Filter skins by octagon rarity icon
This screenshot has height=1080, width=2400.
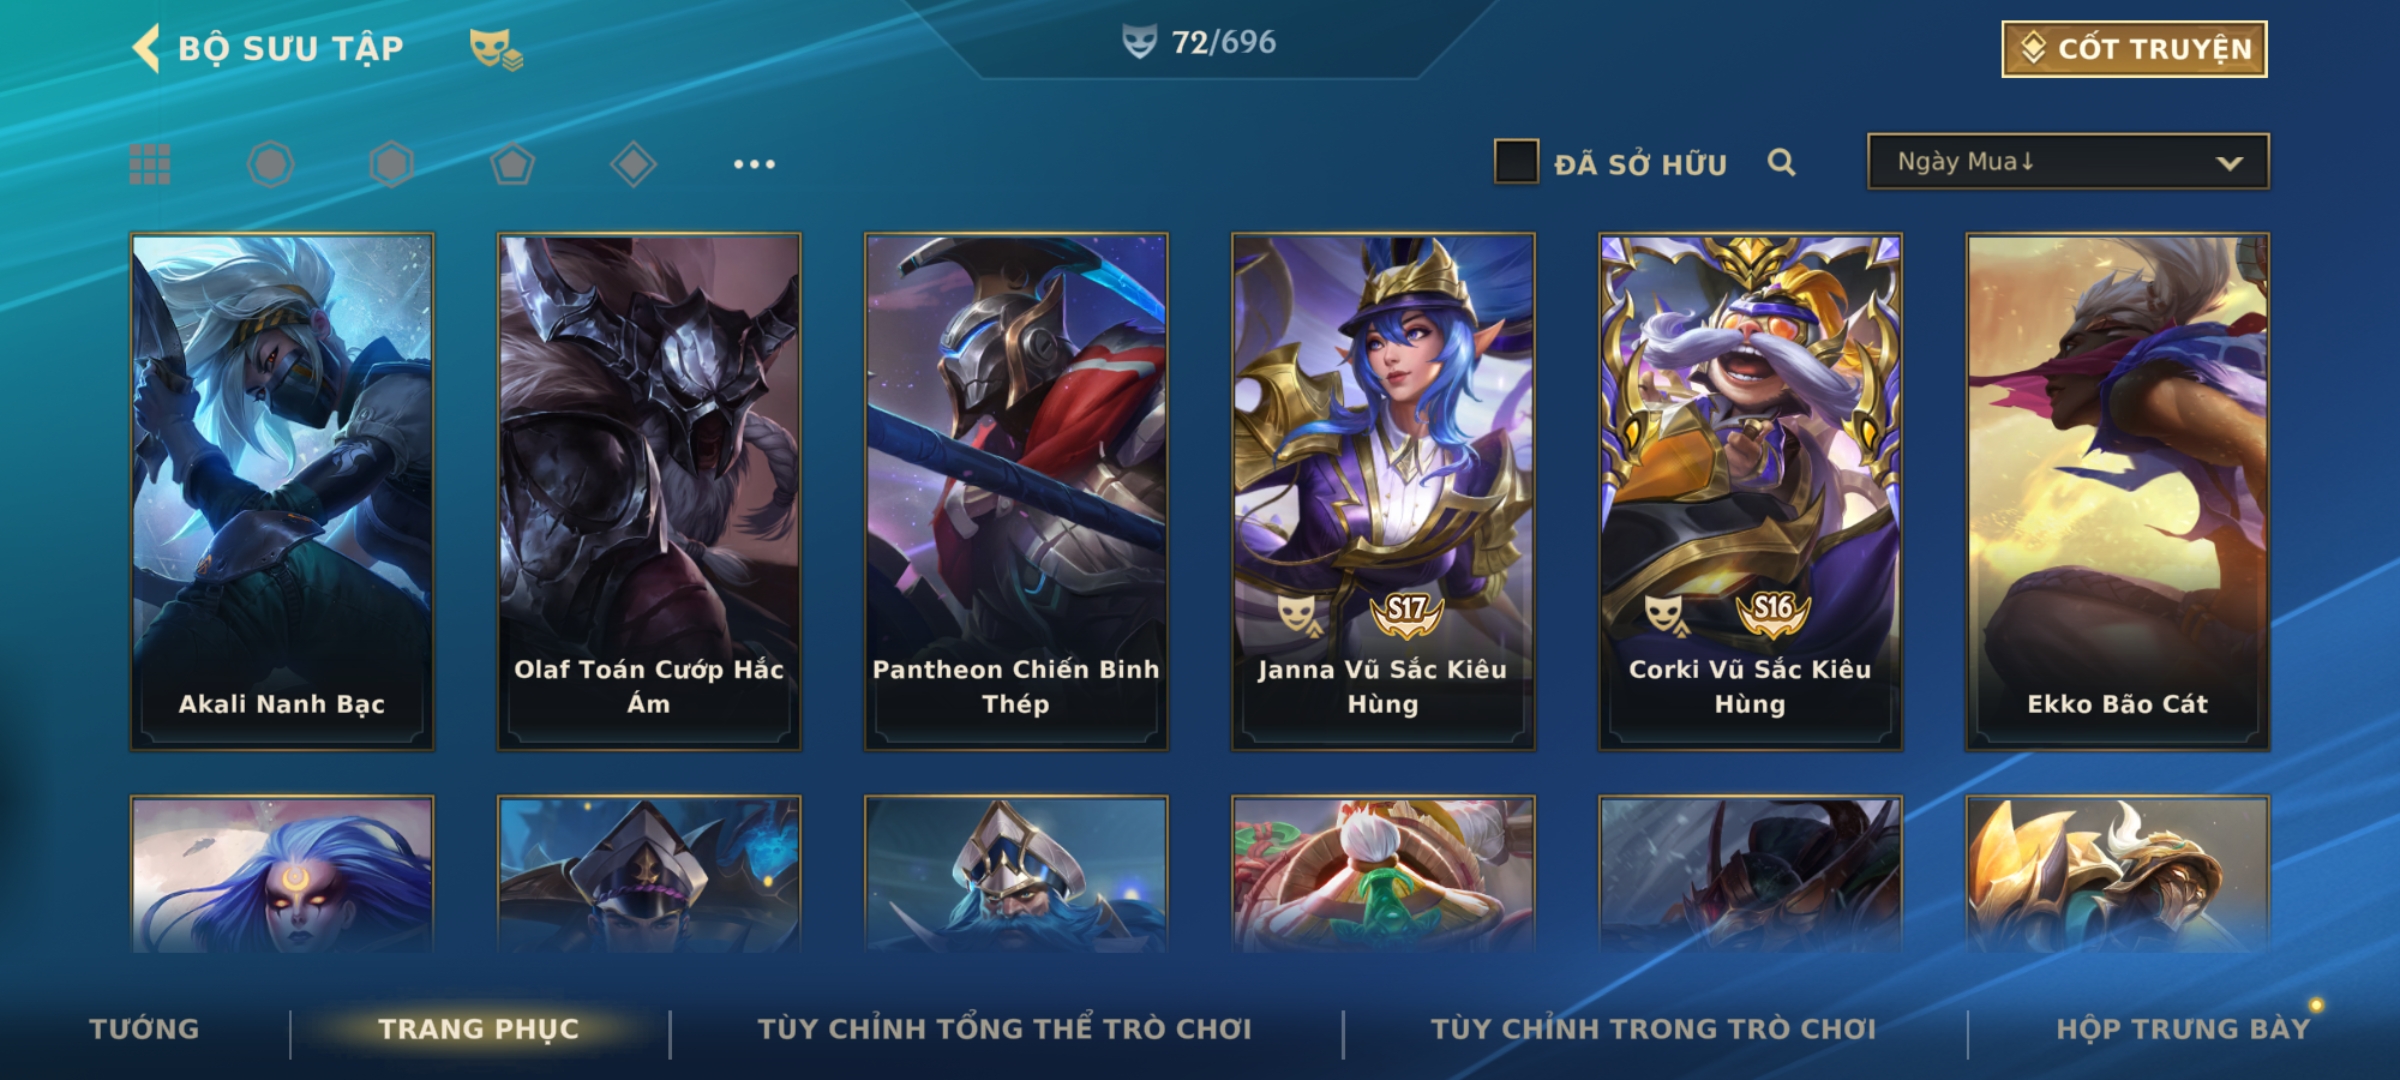pyautogui.click(x=271, y=164)
